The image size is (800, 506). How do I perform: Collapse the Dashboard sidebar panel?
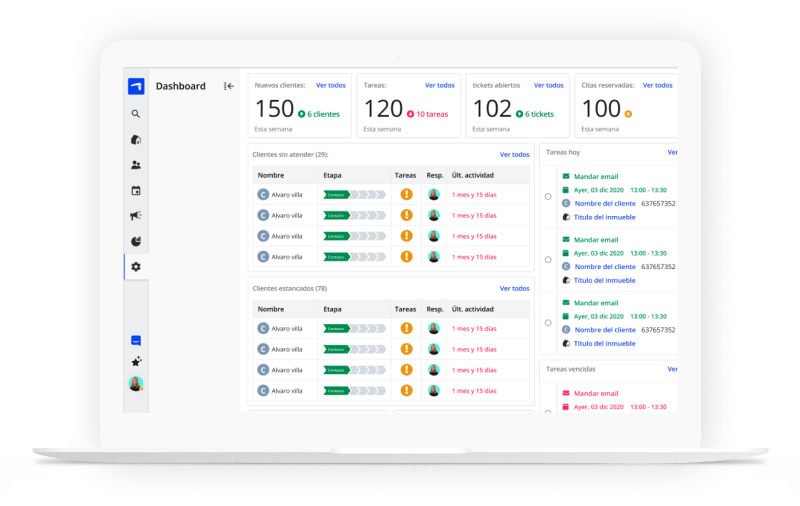pos(229,86)
